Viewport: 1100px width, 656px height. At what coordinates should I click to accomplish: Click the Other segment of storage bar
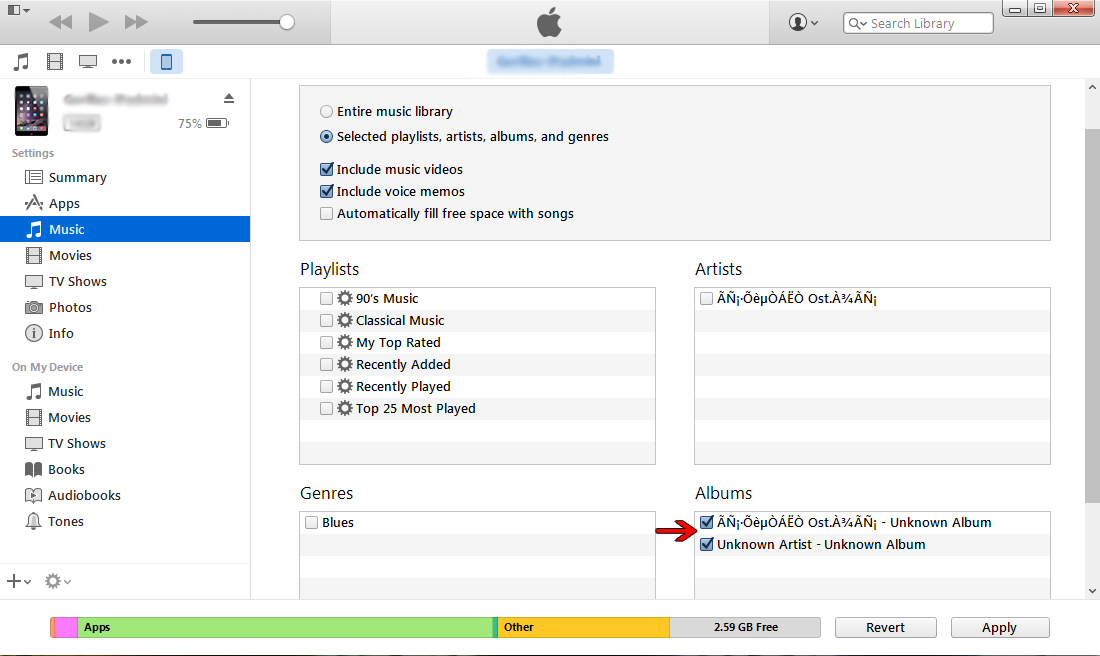[x=584, y=627]
